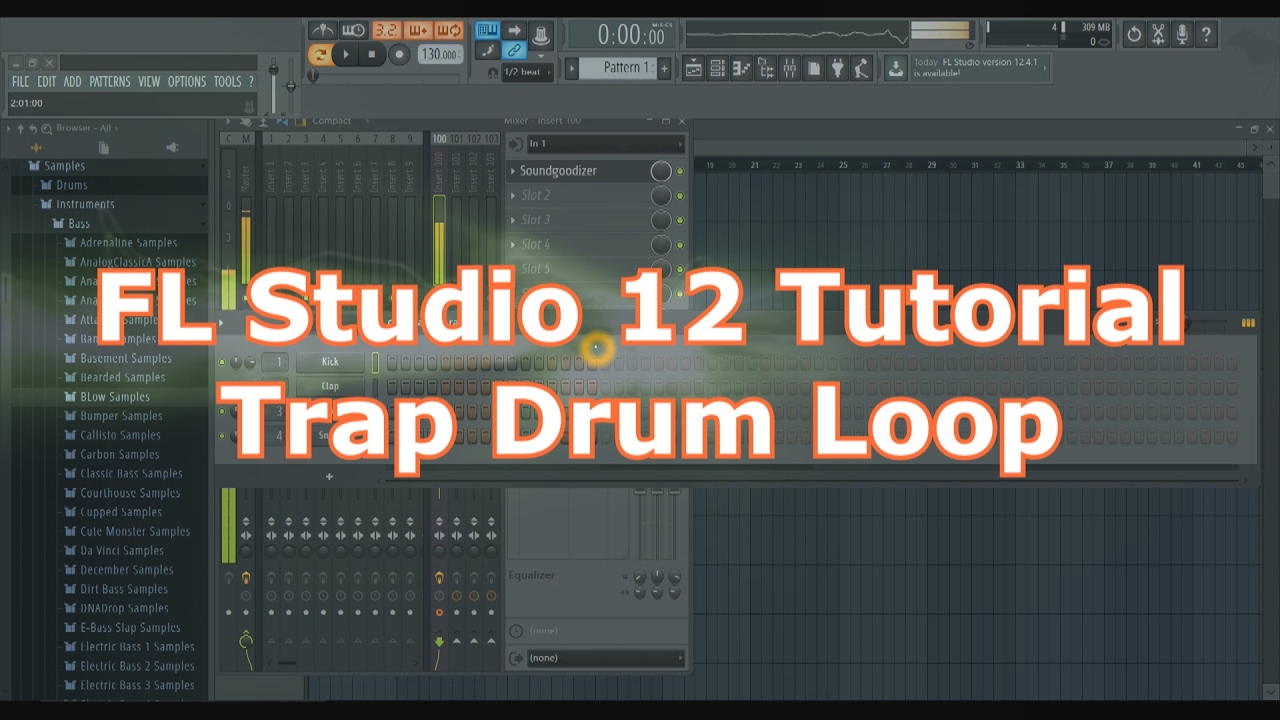This screenshot has width=1280, height=720.
Task: Open the ADD menu
Action: click(x=73, y=82)
